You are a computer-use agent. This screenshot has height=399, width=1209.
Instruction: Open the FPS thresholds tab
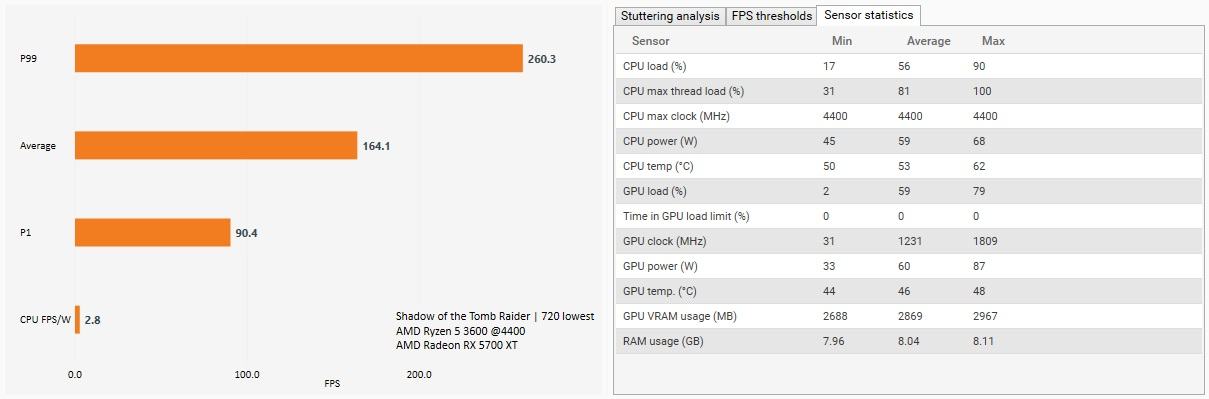click(x=770, y=16)
